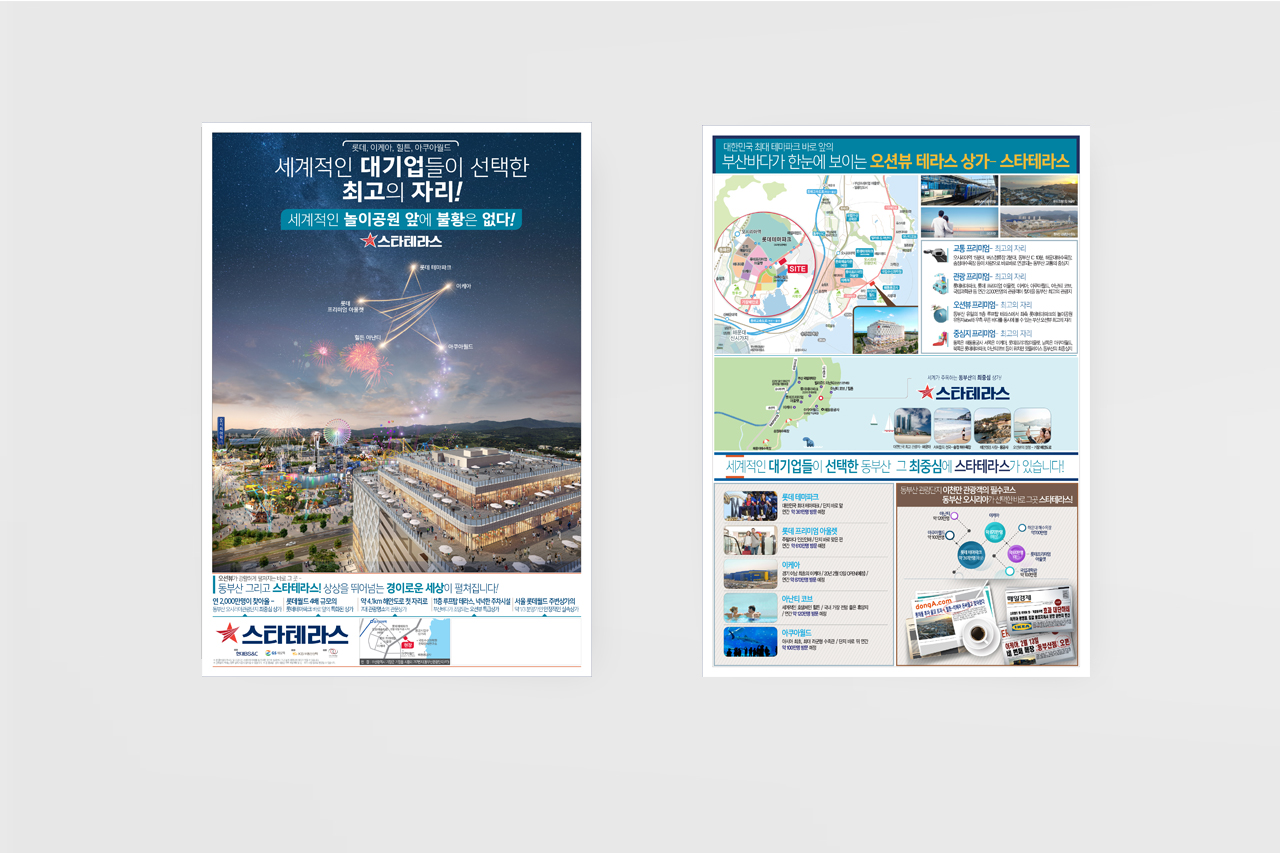The height and width of the screenshot is (853, 1280).
Task: Open the 아쿠아월드 list thumbnail
Action: (750, 641)
